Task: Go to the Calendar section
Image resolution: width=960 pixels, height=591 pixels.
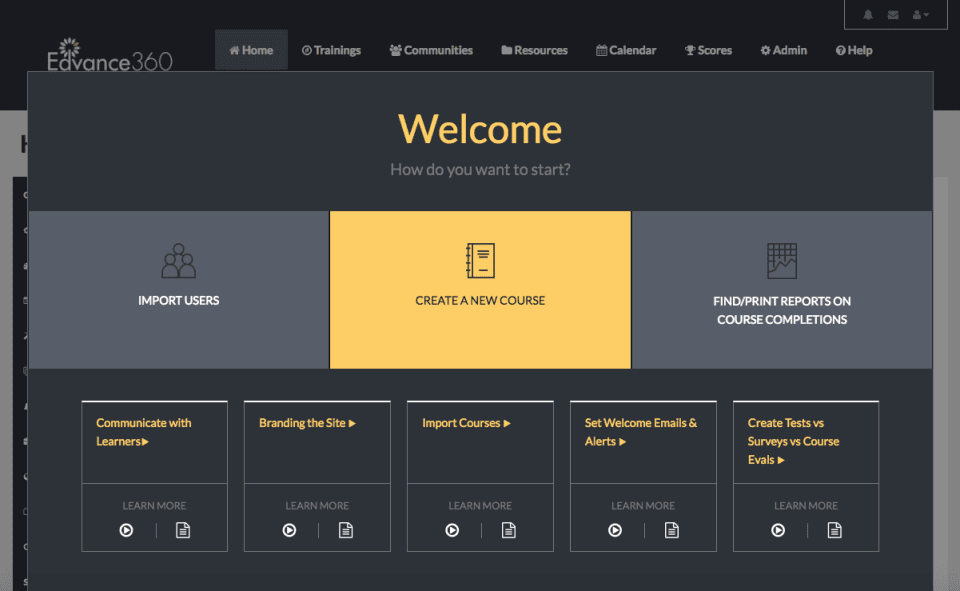Action: point(626,49)
